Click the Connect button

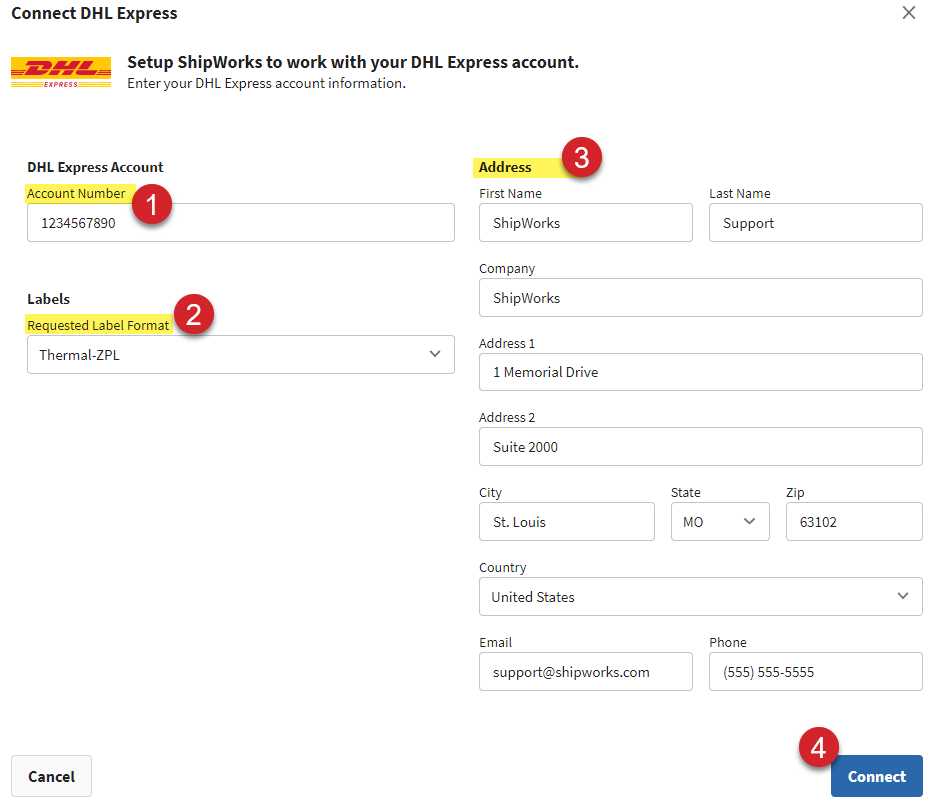(x=877, y=776)
